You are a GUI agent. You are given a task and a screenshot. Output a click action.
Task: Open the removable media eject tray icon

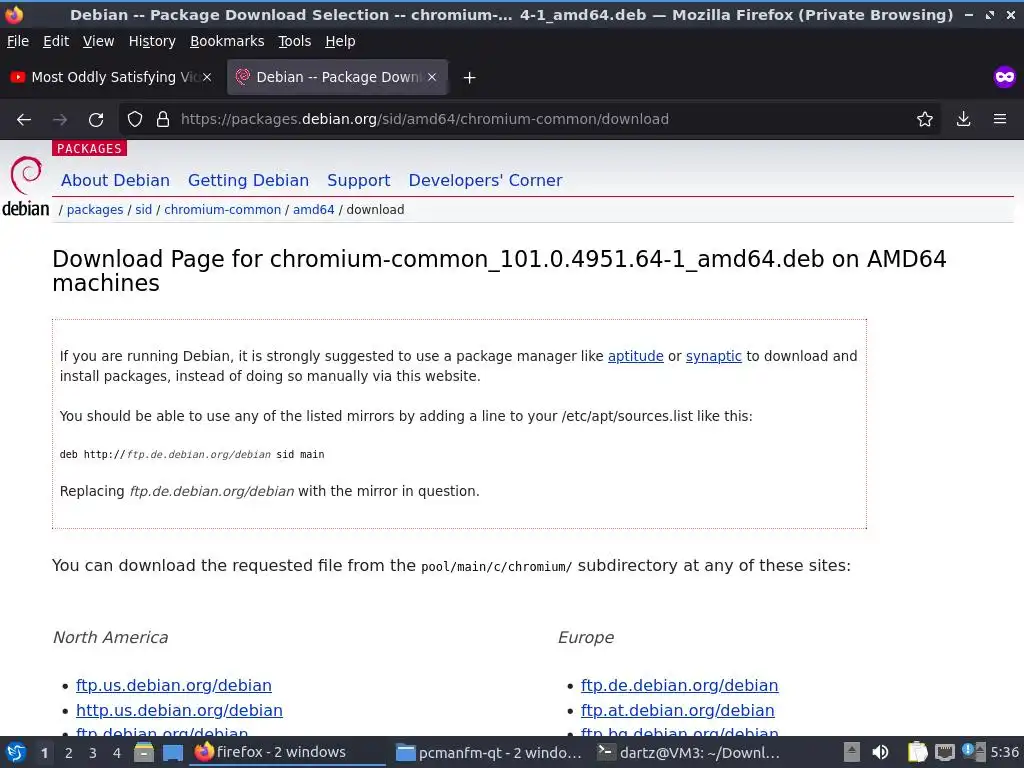[x=852, y=752]
